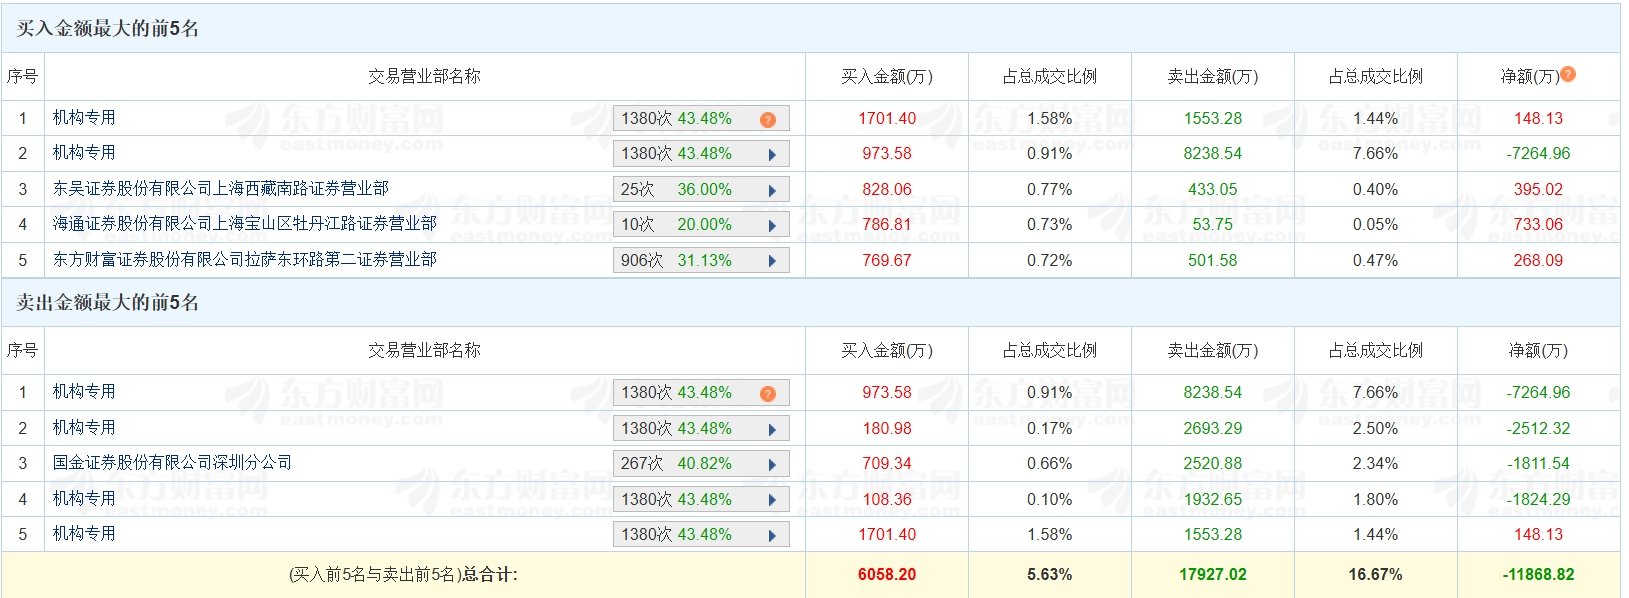Expand arrow for 国金证券 深圳分公司 row
The height and width of the screenshot is (598, 1629).
[x=772, y=464]
